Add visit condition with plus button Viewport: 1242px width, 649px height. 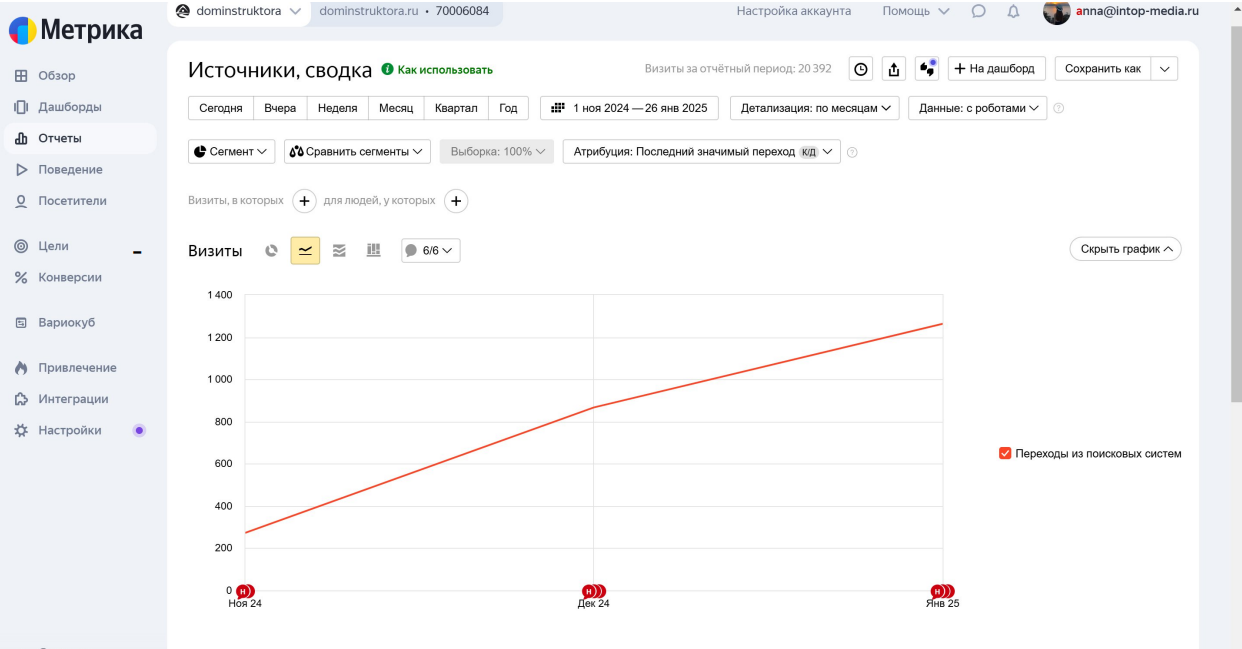point(304,201)
